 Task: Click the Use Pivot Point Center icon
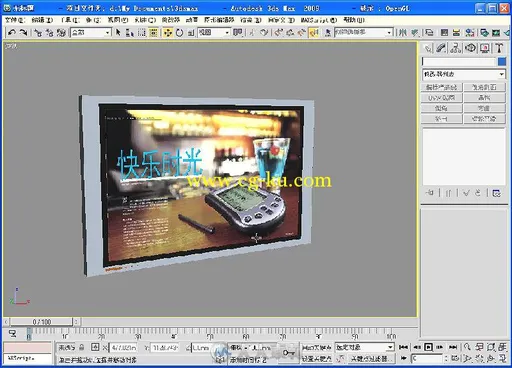237,32
